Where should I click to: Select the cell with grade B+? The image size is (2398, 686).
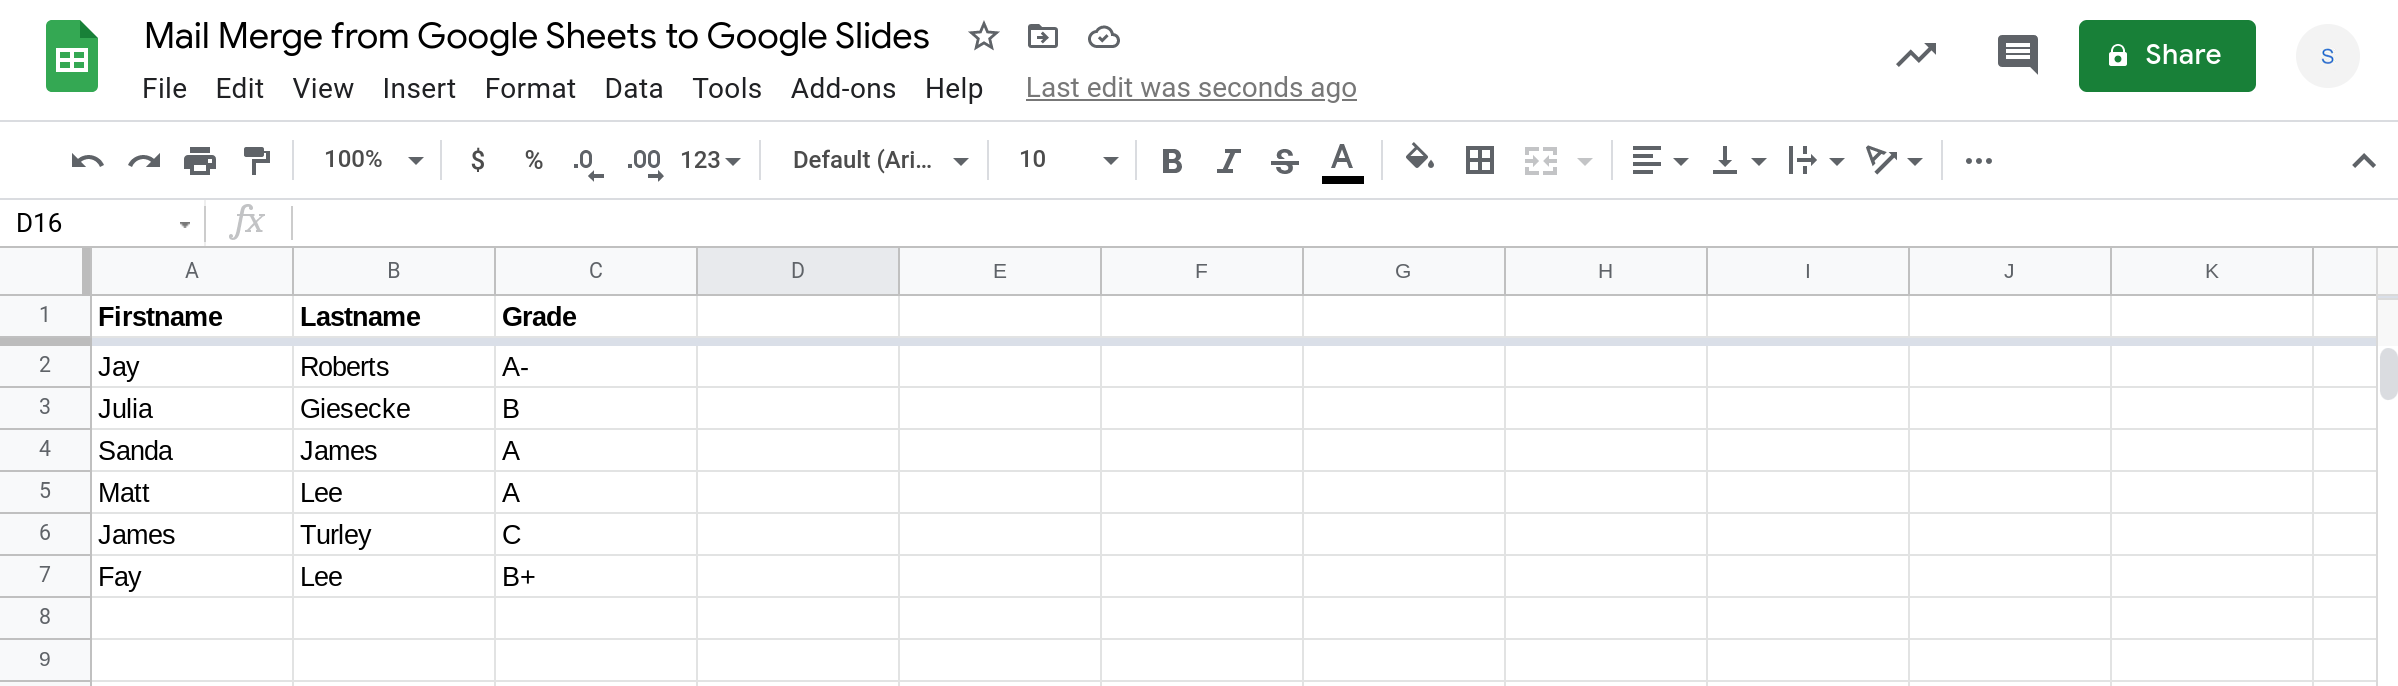point(596,576)
